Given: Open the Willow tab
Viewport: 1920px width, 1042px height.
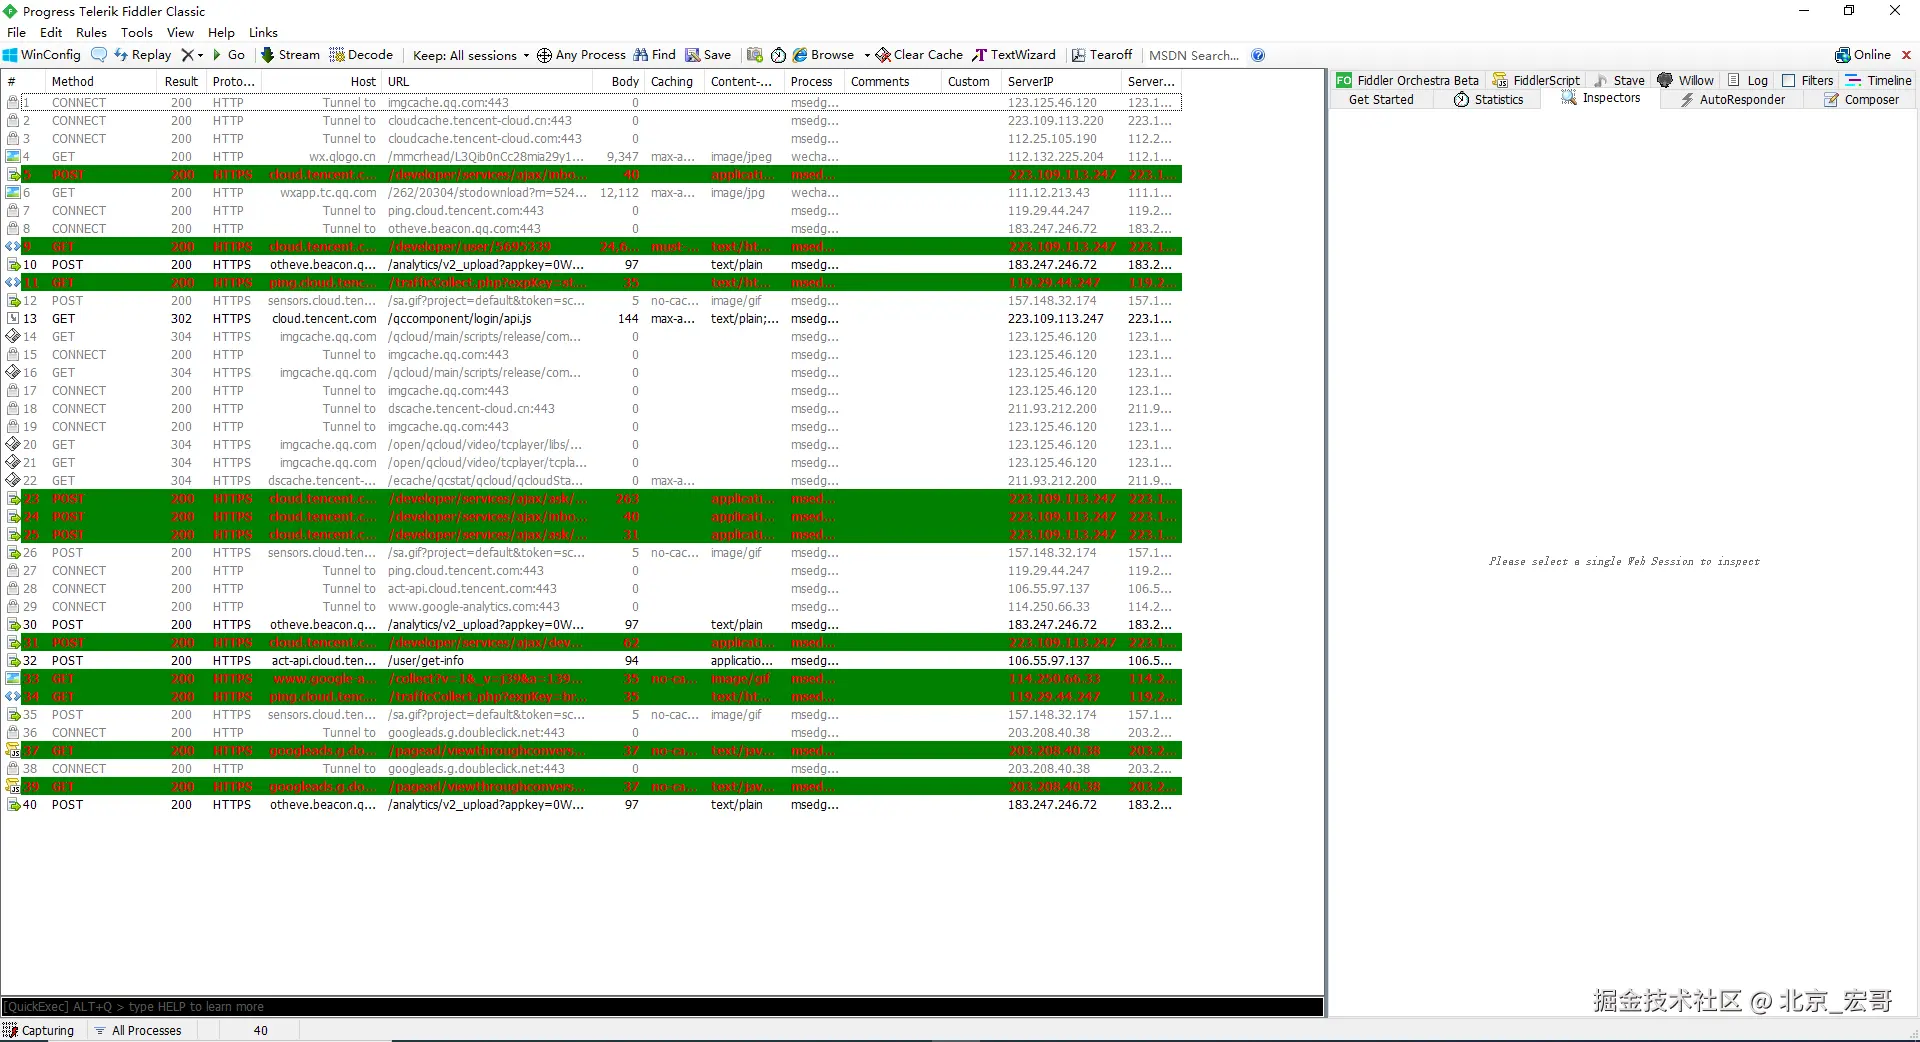Looking at the screenshot, I should click(x=1686, y=80).
